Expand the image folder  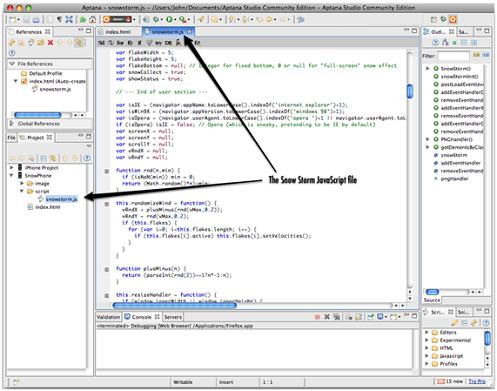coord(22,183)
